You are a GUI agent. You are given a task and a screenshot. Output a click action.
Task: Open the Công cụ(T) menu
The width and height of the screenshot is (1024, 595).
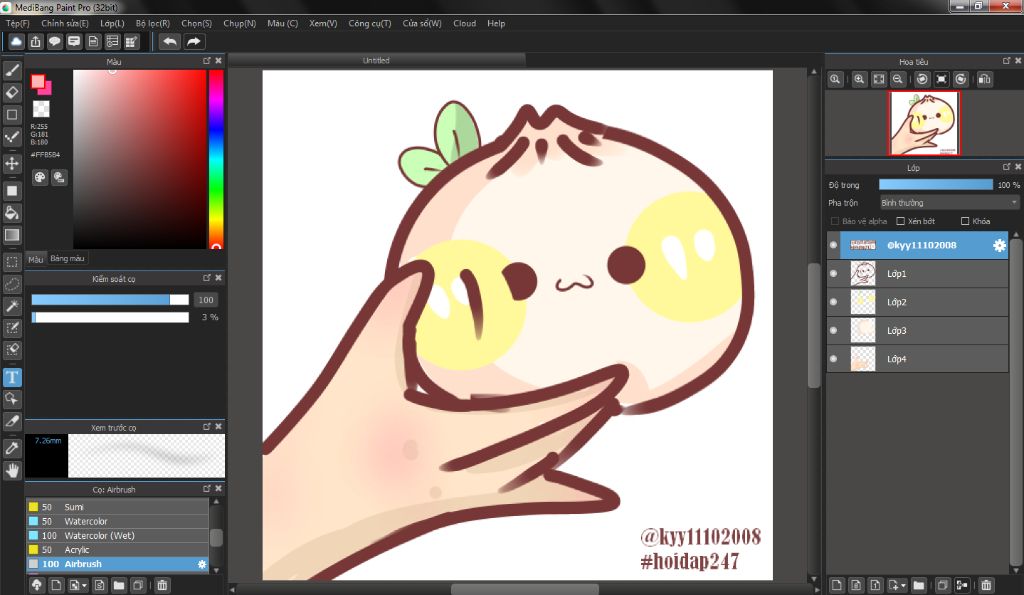(370, 24)
